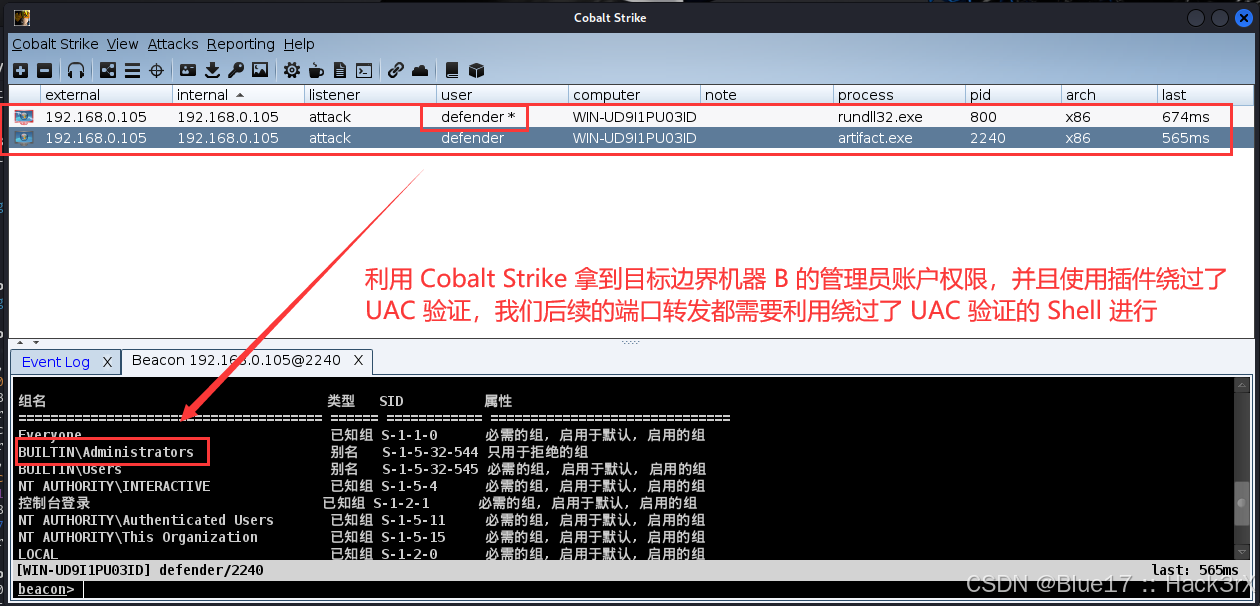Click the chain link host file icon
This screenshot has height=606, width=1260.
pyautogui.click(x=396, y=70)
